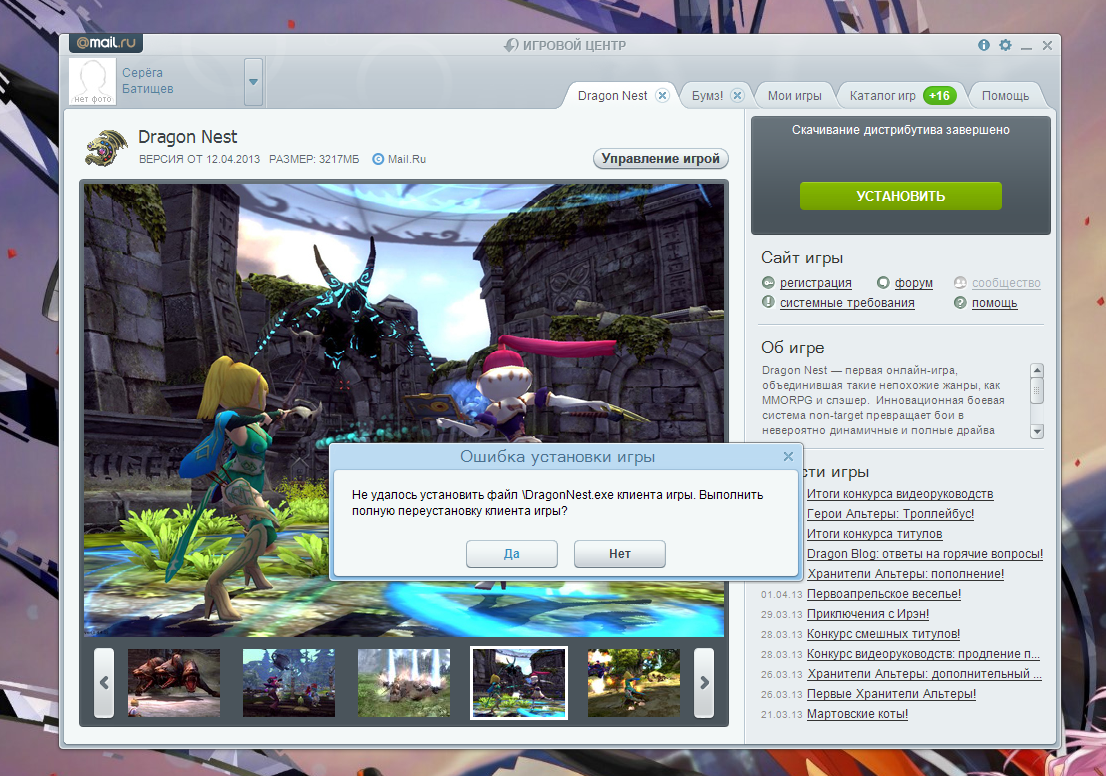
Task: Minimize the Игровой центр window
Action: (1026, 46)
